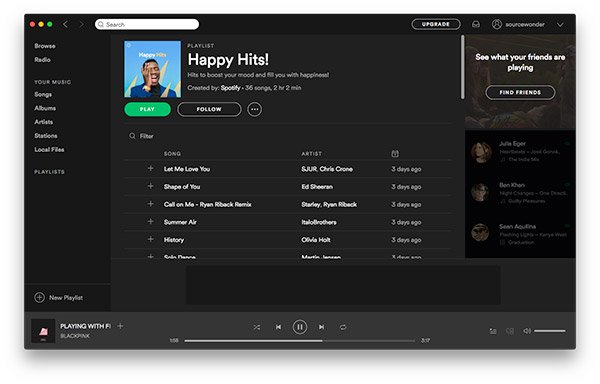Pause the current track
Screen dimensions: 600x384
click(300, 327)
